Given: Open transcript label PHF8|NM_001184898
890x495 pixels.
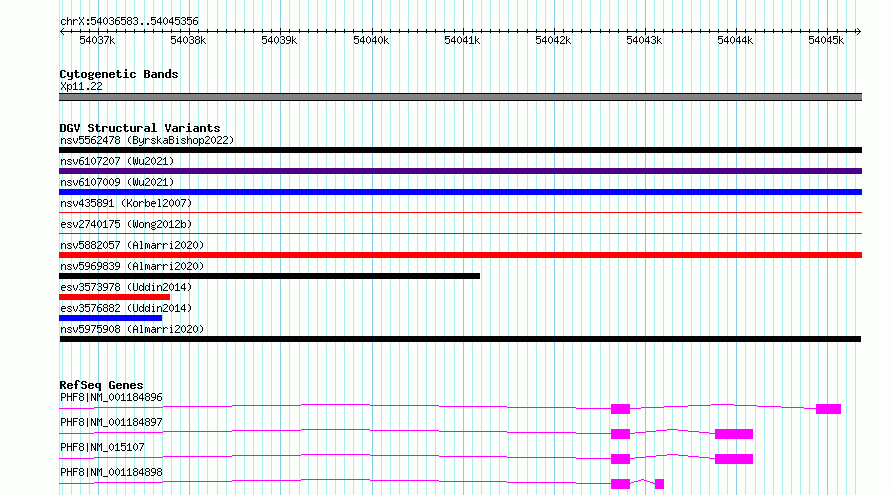Looking at the screenshot, I should [111, 472].
